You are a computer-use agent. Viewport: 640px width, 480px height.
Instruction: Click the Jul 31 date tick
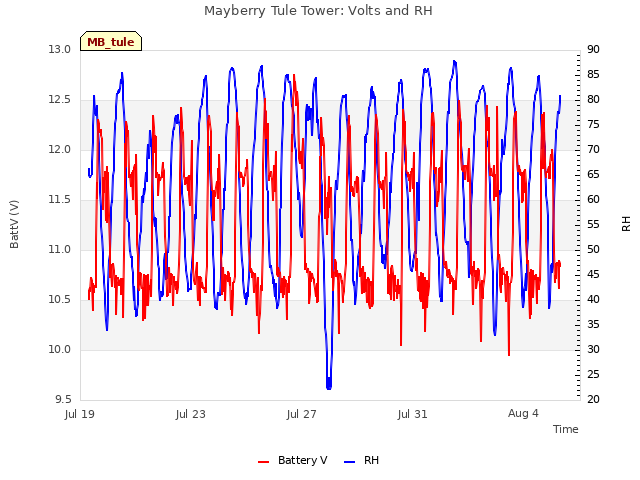pyautogui.click(x=413, y=414)
